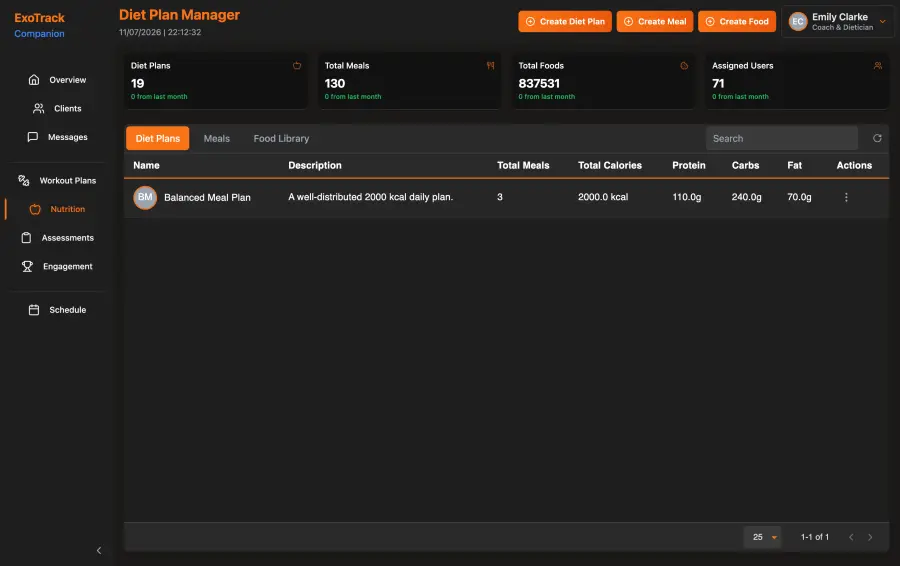
Task: Open Messages chat bubble icon
Action: (33, 137)
